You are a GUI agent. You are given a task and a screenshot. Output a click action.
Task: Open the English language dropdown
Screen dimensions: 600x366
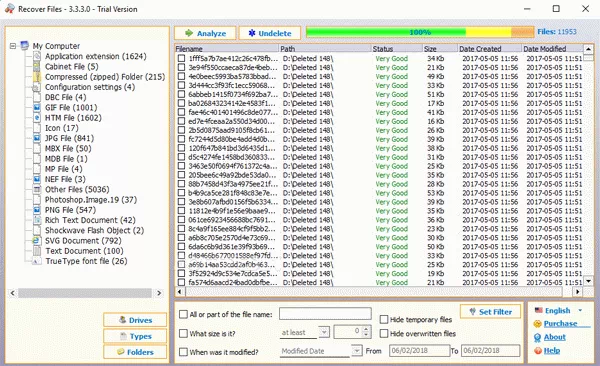pos(580,310)
